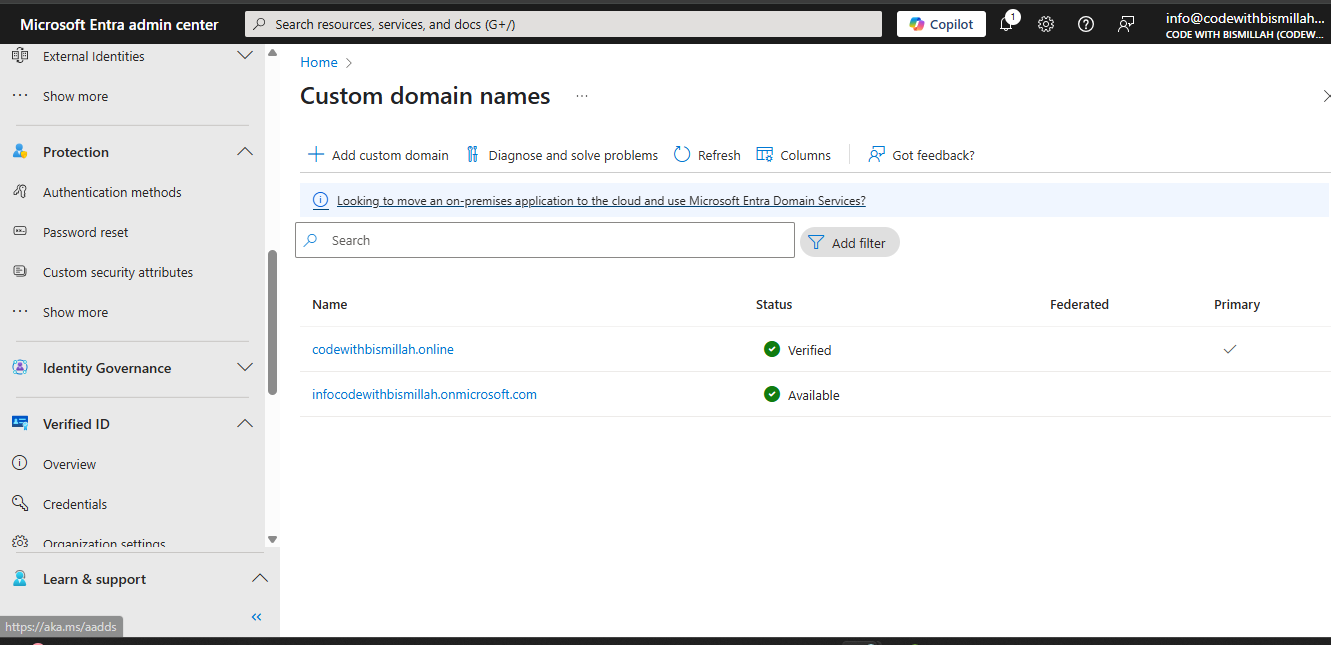Screen dimensions: 1331x645
Task: Click Got feedback?
Action: [921, 155]
